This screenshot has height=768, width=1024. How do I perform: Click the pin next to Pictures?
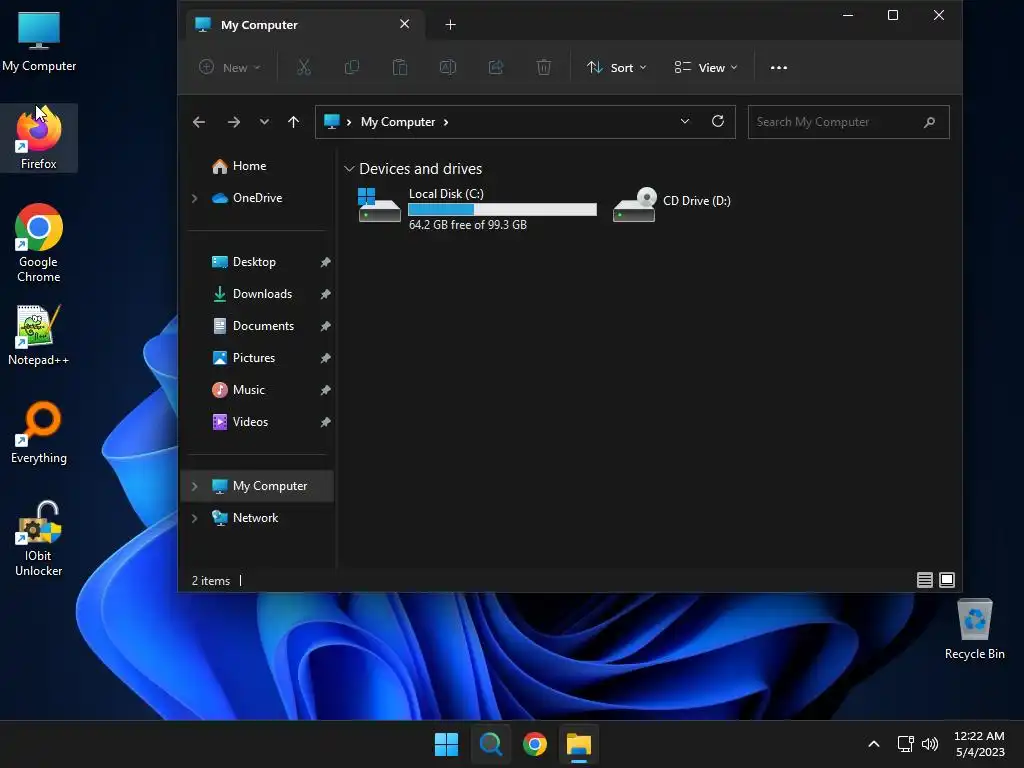click(x=325, y=358)
